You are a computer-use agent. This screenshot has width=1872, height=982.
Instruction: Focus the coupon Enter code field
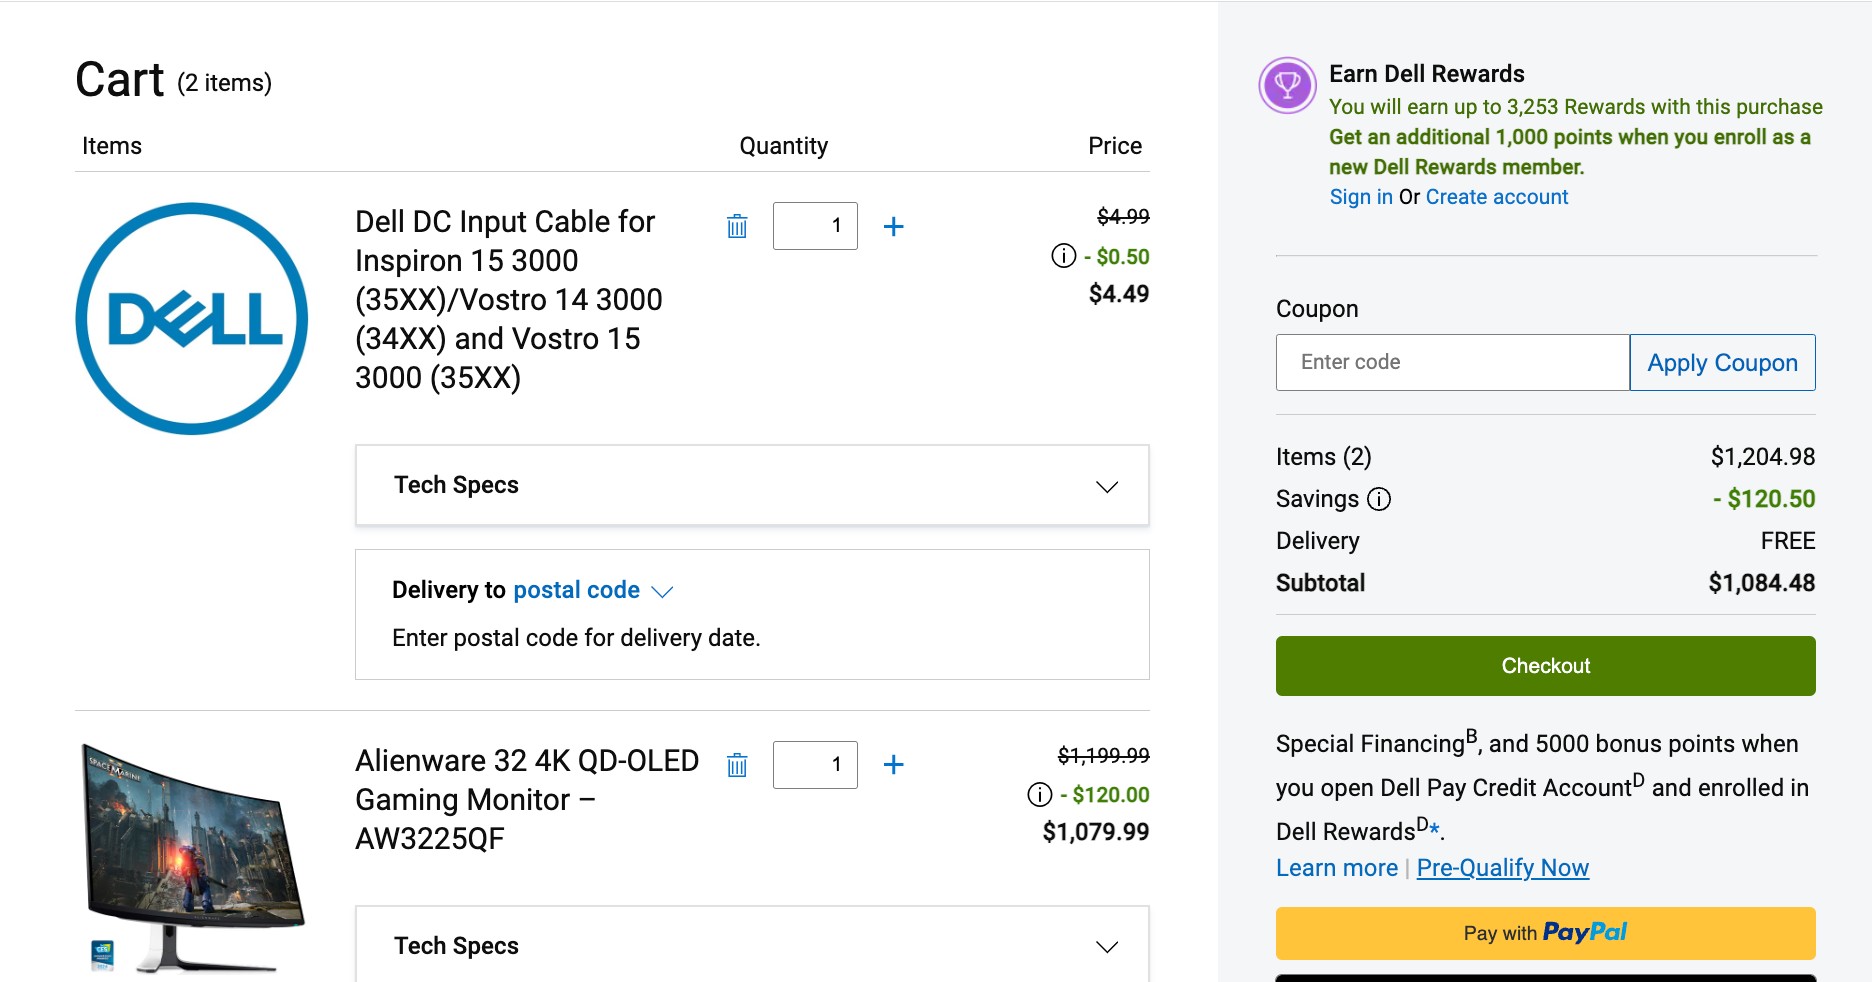1452,362
